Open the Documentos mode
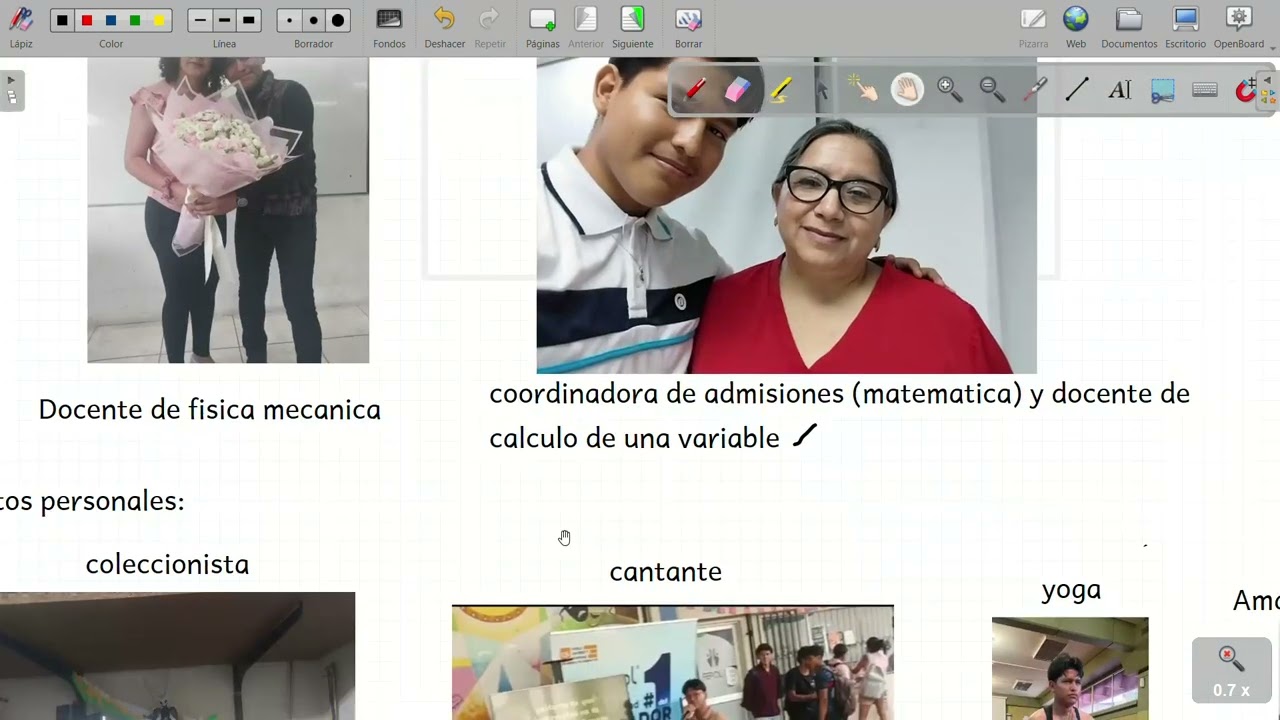 click(x=1129, y=26)
